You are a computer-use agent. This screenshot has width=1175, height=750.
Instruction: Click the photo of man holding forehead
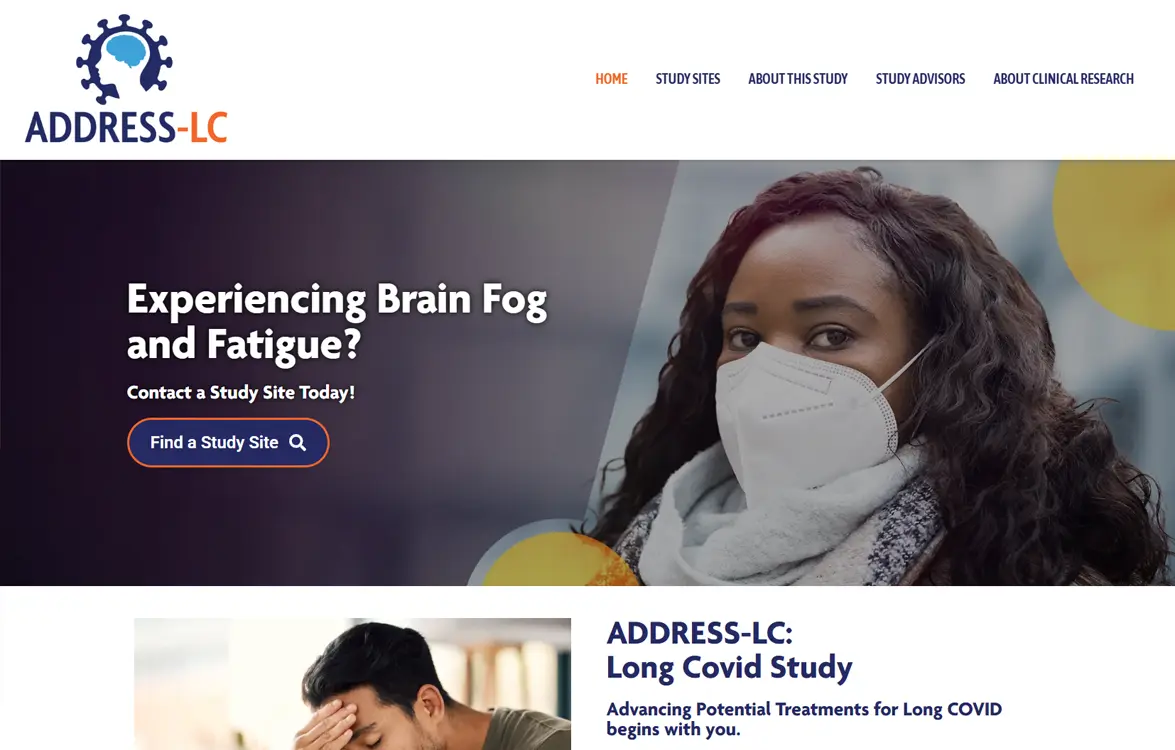pyautogui.click(x=352, y=684)
